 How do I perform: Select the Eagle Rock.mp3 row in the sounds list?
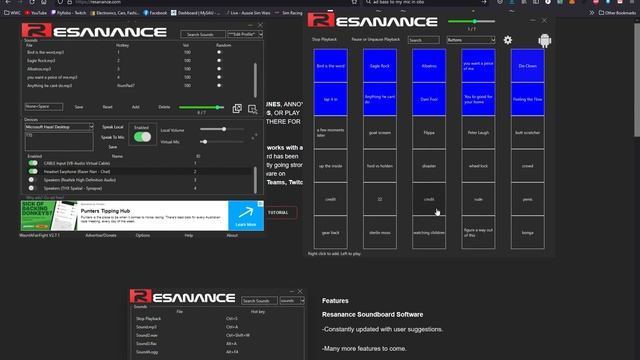139,60
